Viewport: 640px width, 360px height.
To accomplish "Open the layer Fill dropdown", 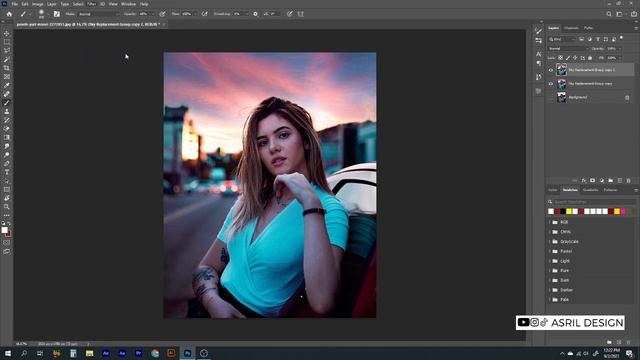I will pyautogui.click(x=619, y=58).
